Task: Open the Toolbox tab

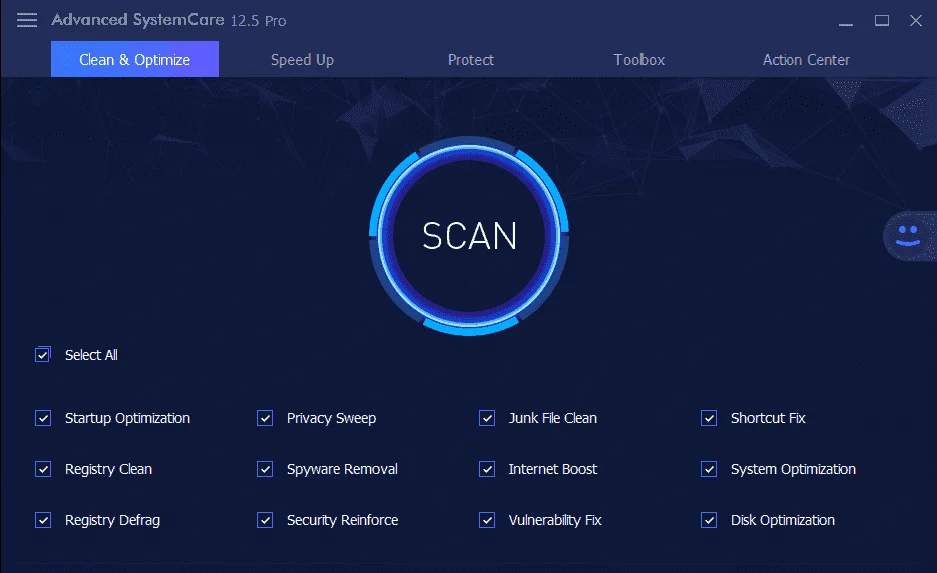Action: tap(639, 60)
